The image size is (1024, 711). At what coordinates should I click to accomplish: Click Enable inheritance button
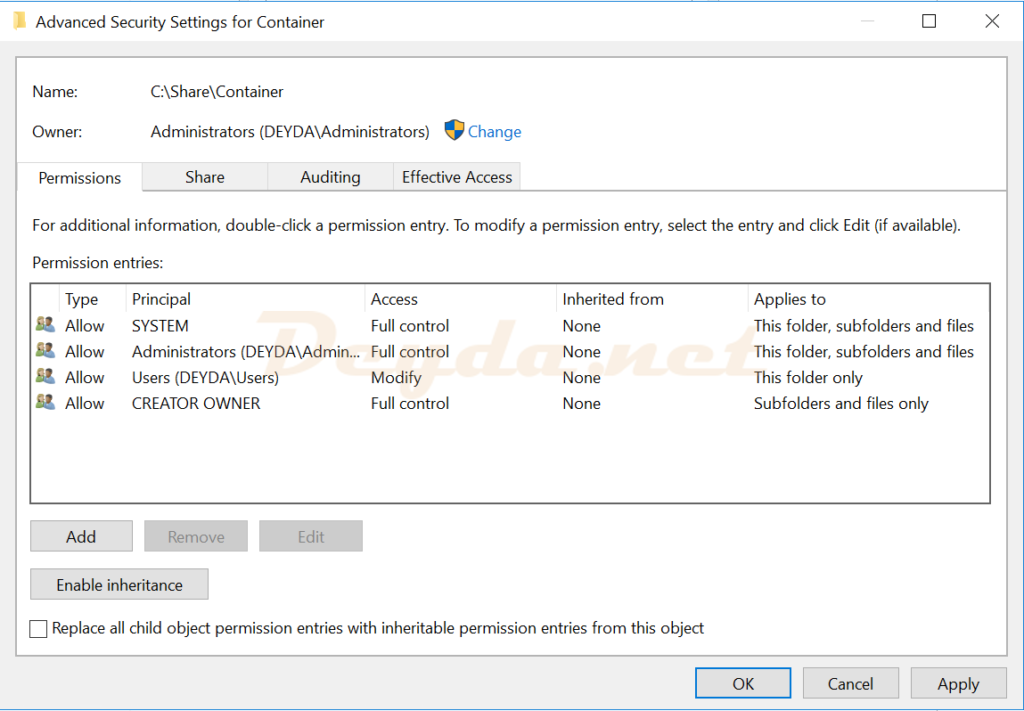pos(119,585)
